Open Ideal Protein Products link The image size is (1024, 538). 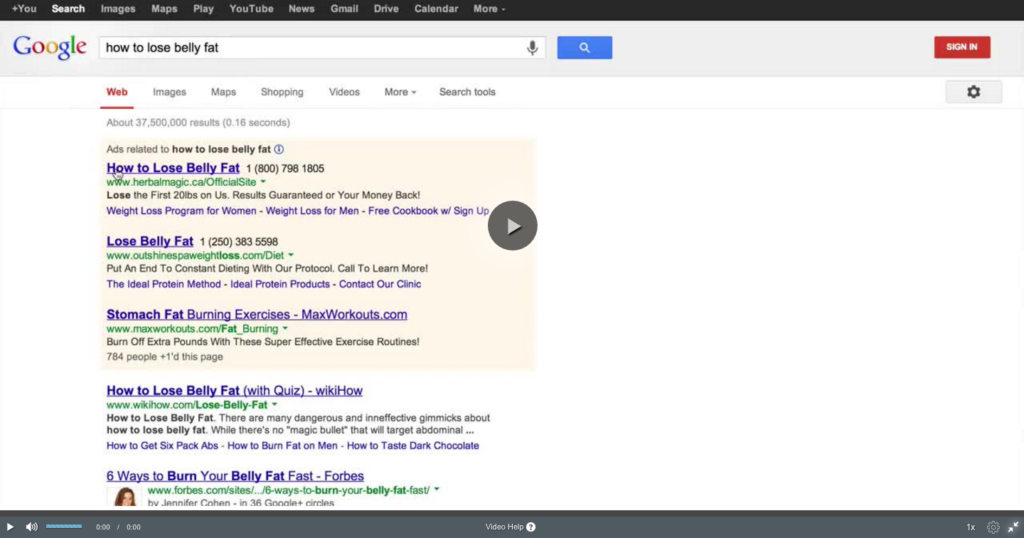pos(280,284)
